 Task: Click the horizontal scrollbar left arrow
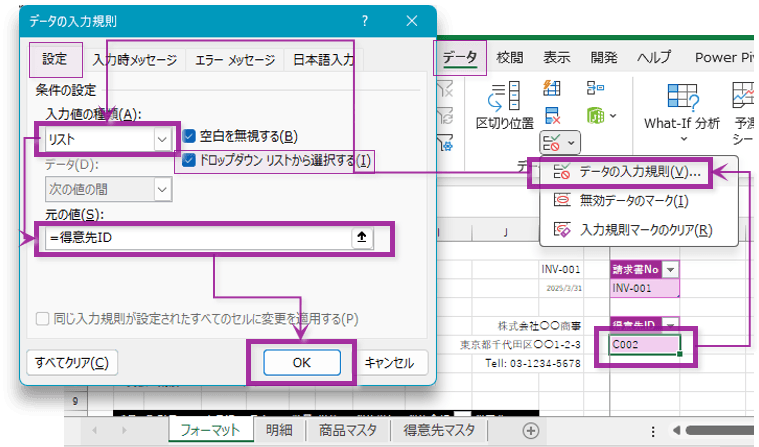[x=676, y=430]
